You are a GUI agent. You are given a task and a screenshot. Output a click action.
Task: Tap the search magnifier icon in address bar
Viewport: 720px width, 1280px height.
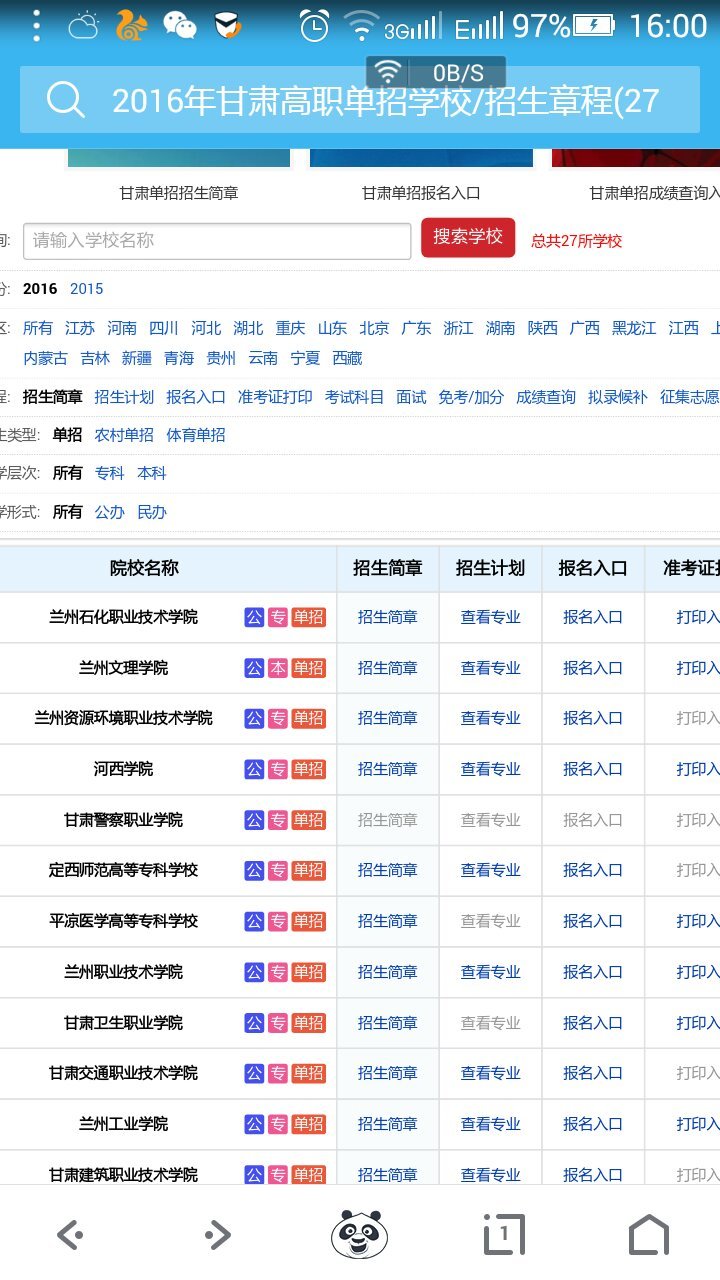pyautogui.click(x=66, y=100)
